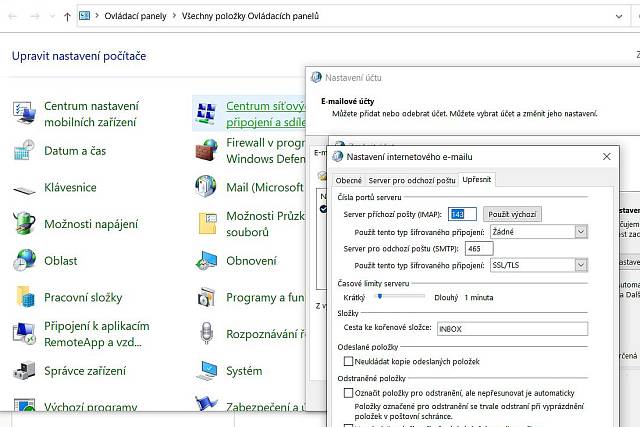Click the Mail (Microsoft Outlook) icon
Image resolution: width=640 pixels, height=427 pixels.
(x=206, y=186)
